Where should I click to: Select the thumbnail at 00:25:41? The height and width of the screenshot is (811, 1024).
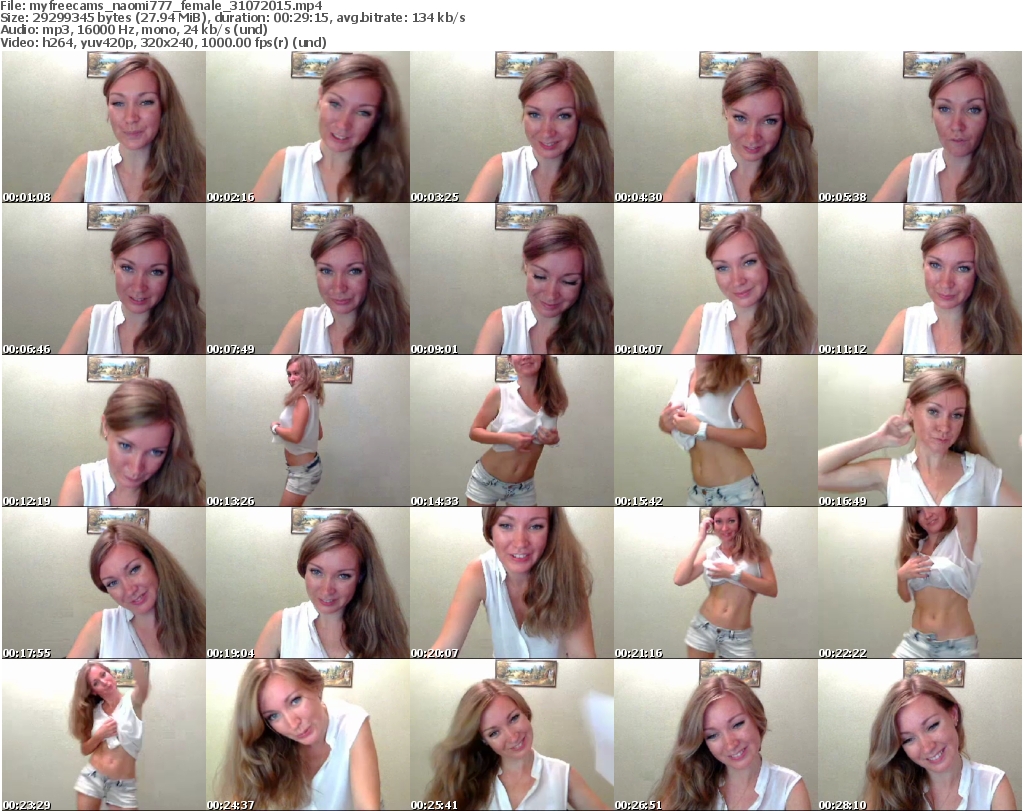click(x=511, y=735)
